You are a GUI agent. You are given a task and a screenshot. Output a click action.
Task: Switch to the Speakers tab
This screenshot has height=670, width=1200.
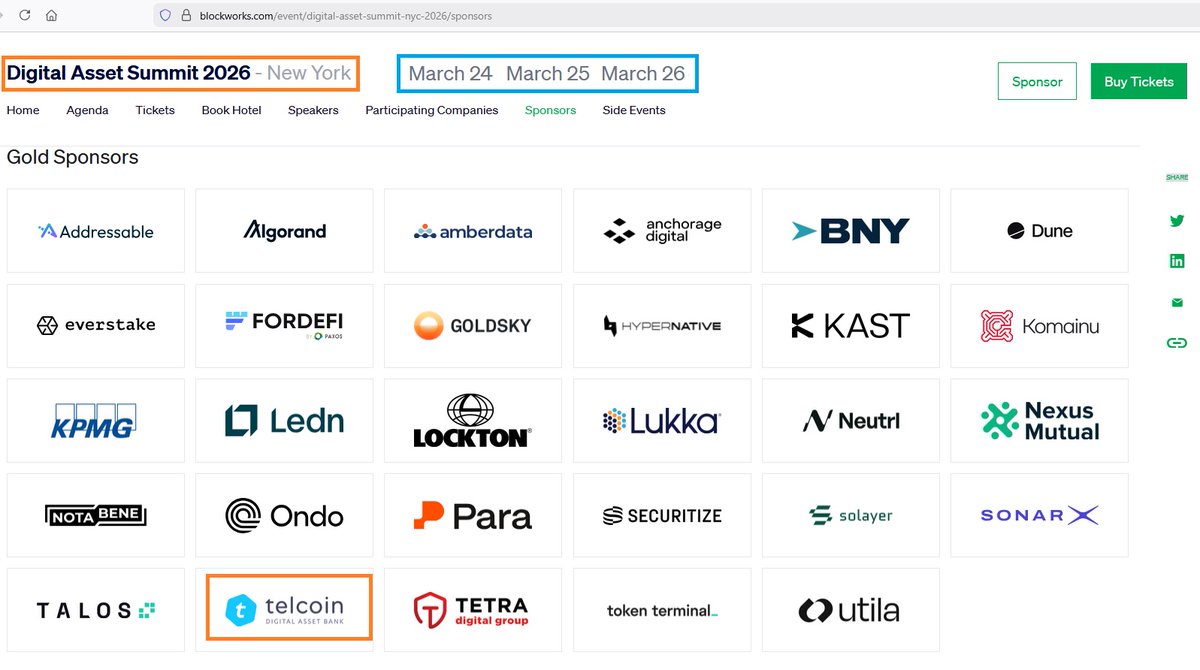[x=313, y=110]
